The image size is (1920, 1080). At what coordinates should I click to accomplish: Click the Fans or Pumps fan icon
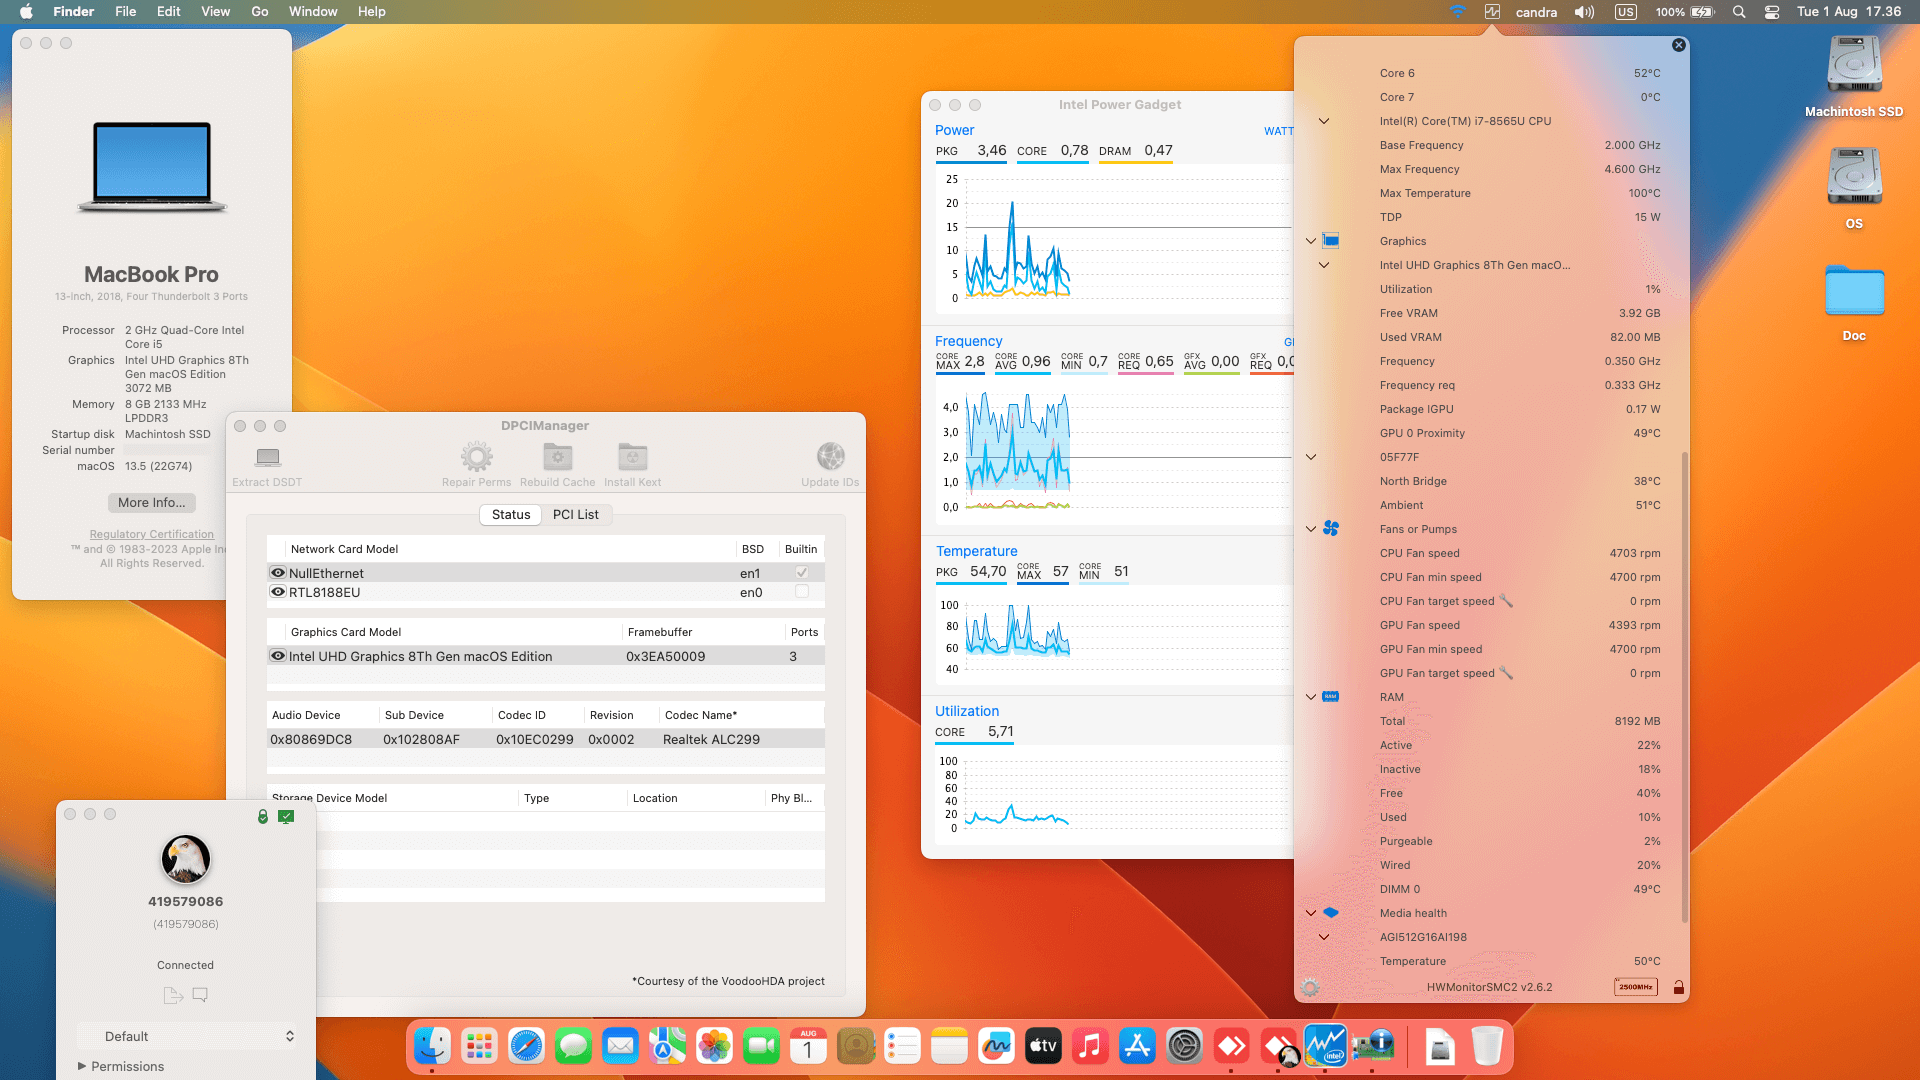1330,529
